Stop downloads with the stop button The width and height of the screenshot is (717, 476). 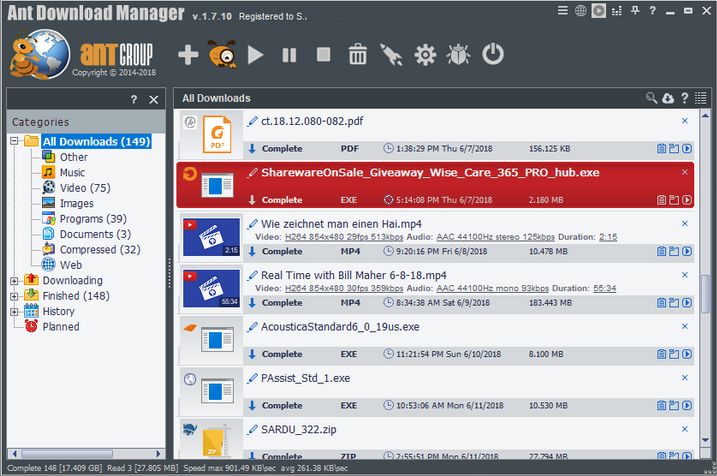[323, 54]
